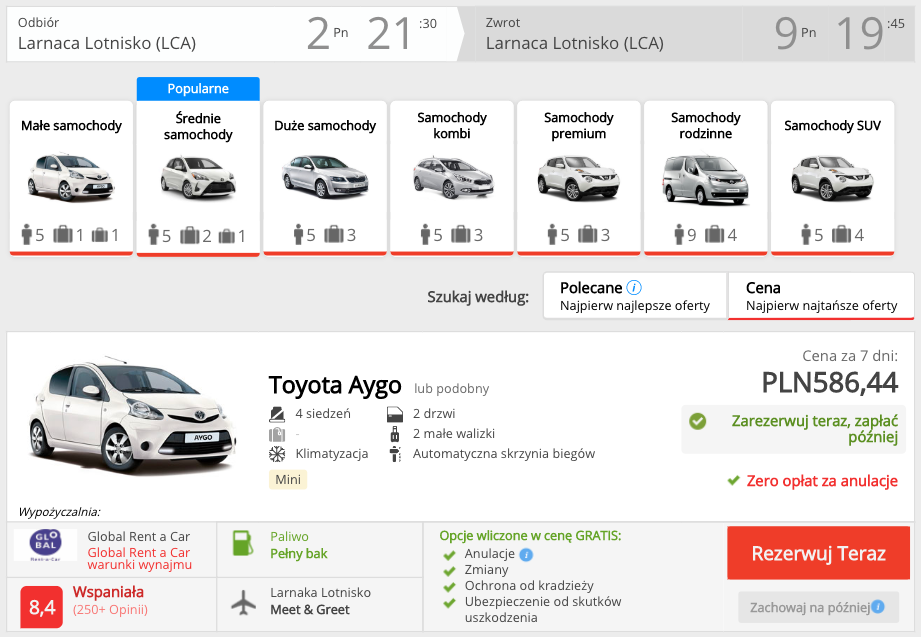Sort by Cena cheapest offers first
The width and height of the screenshot is (921, 637).
tap(821, 296)
